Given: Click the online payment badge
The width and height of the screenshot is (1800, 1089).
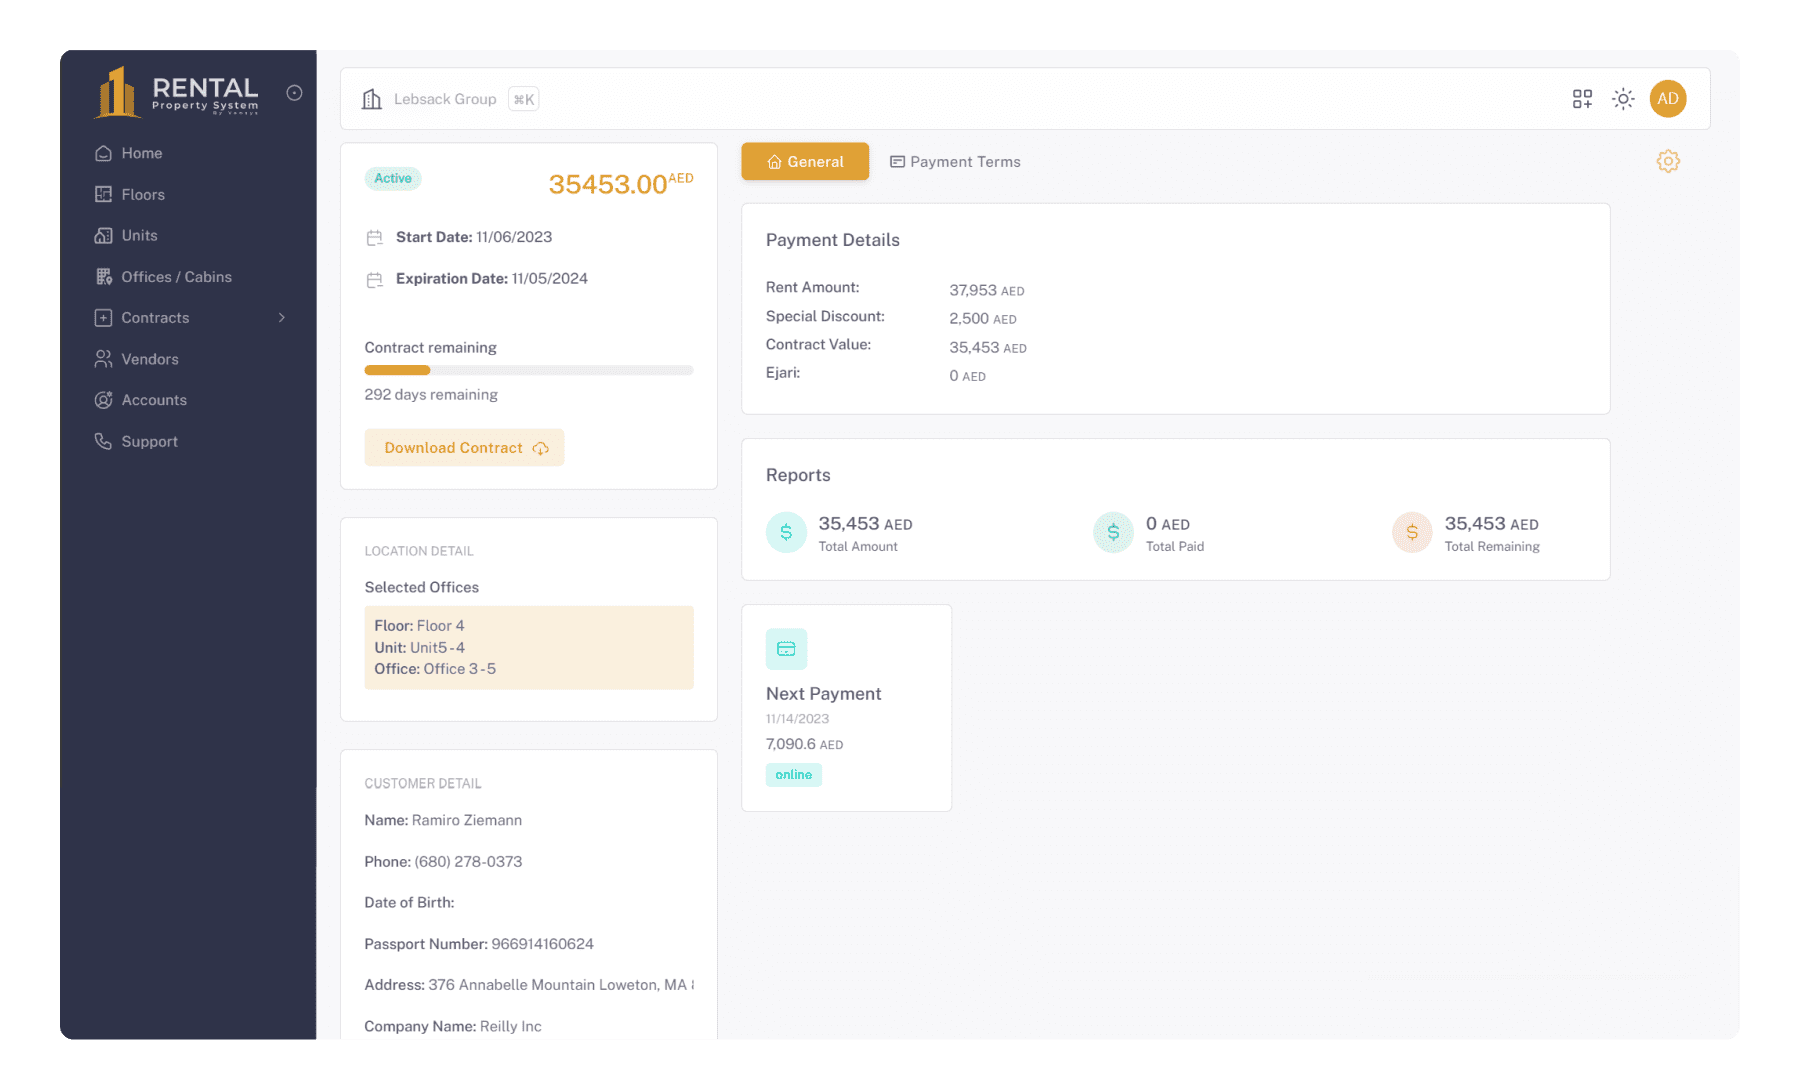Looking at the screenshot, I should click(794, 775).
